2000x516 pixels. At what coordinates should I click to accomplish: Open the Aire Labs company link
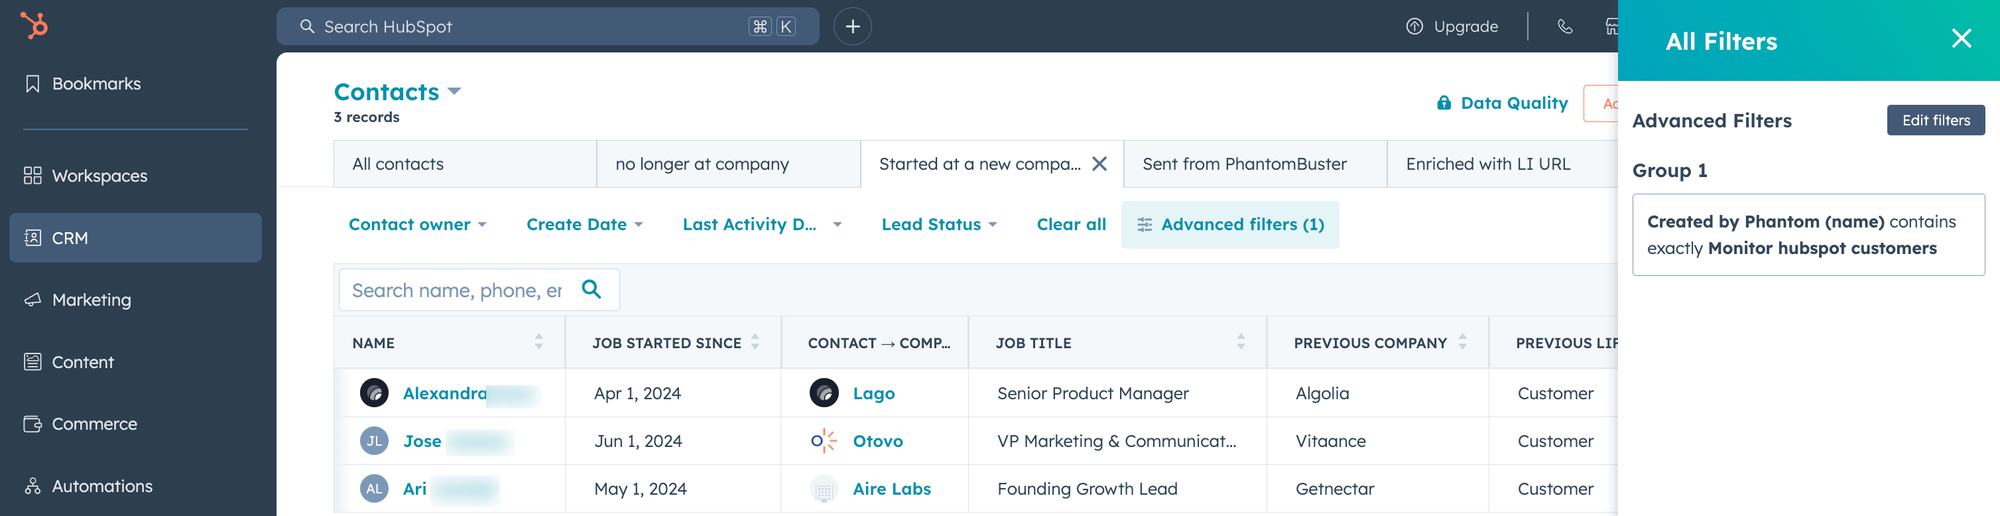(x=892, y=489)
